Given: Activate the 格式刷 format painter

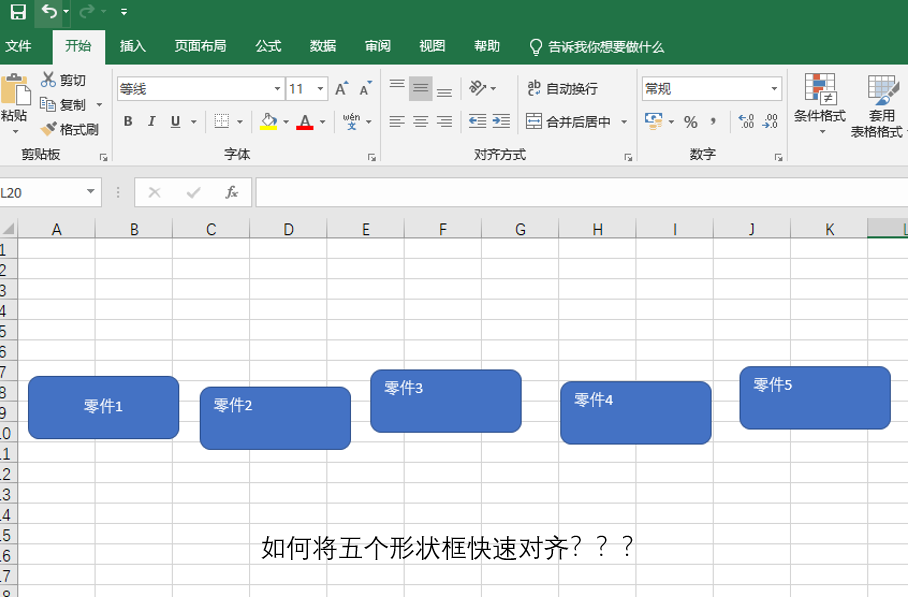Looking at the screenshot, I should 69,129.
